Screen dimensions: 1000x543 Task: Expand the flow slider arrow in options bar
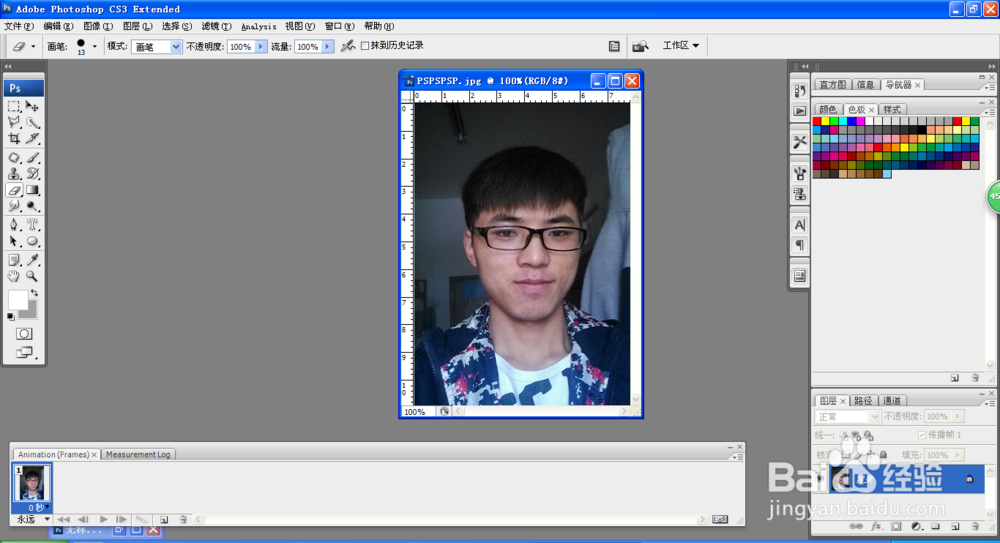[327, 47]
